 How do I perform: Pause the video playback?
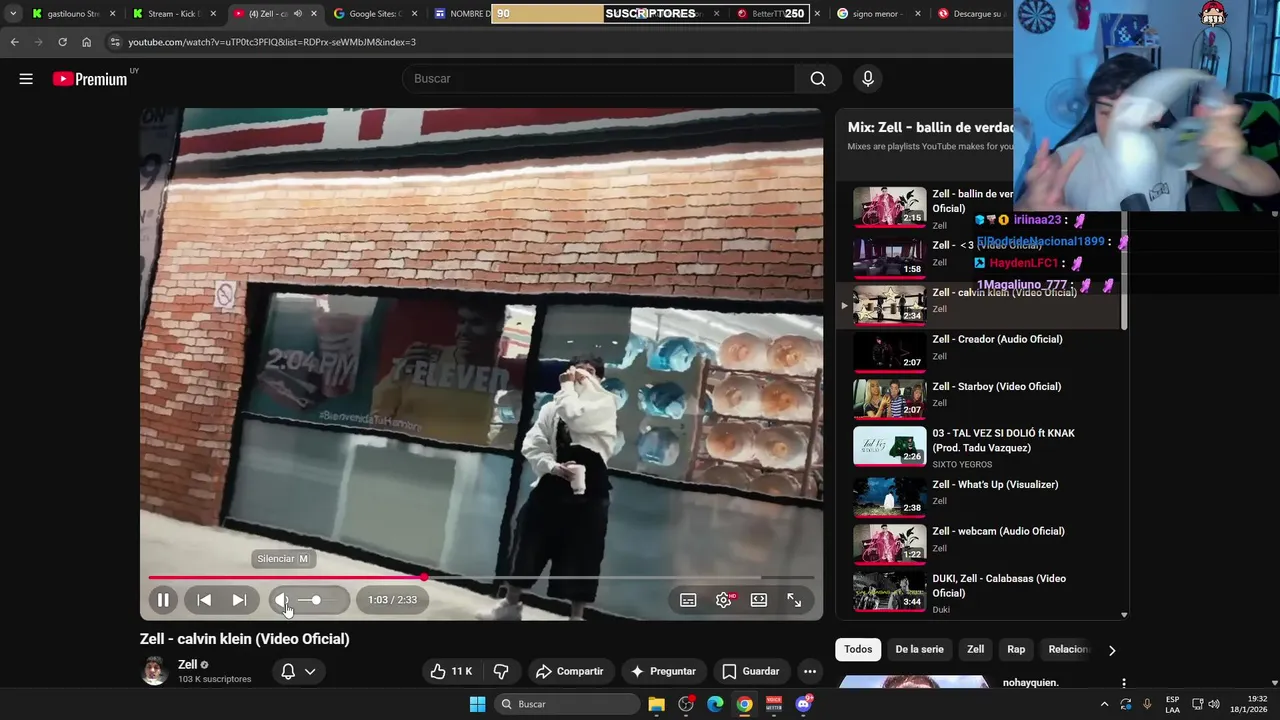point(163,600)
